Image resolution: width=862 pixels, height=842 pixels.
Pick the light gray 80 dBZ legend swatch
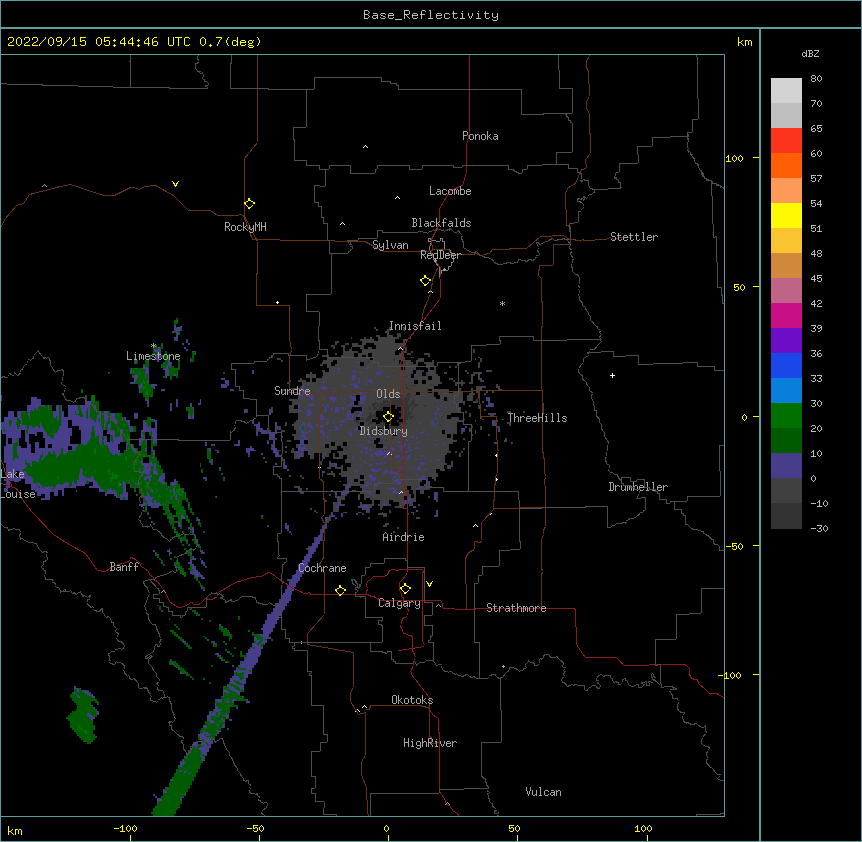[786, 91]
